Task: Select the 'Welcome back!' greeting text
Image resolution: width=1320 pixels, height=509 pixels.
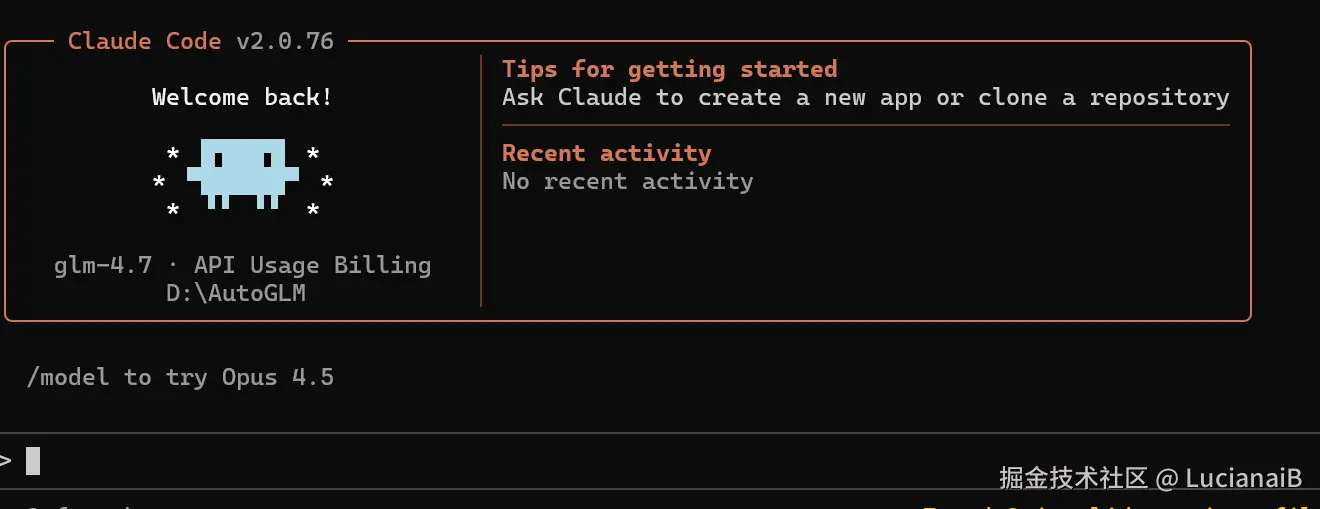Action: (242, 97)
